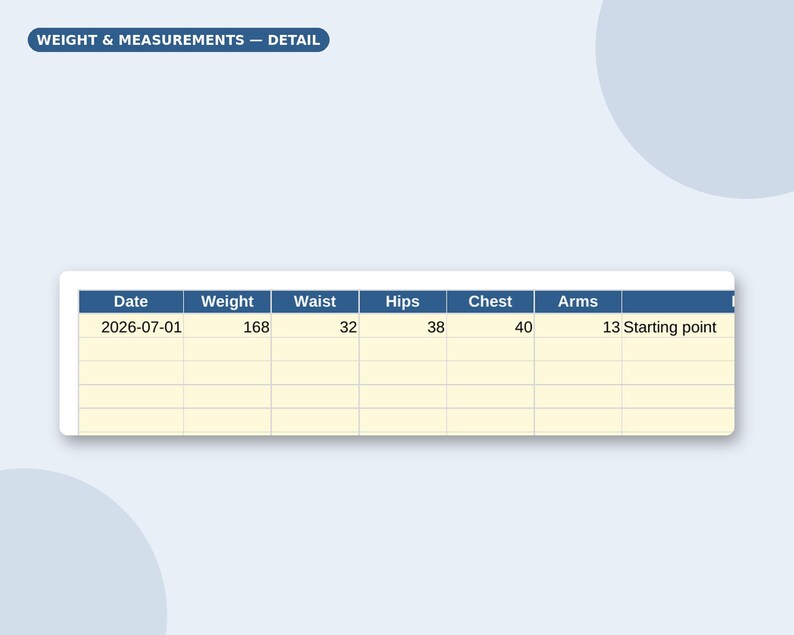Click the Chest column header

point(490,301)
